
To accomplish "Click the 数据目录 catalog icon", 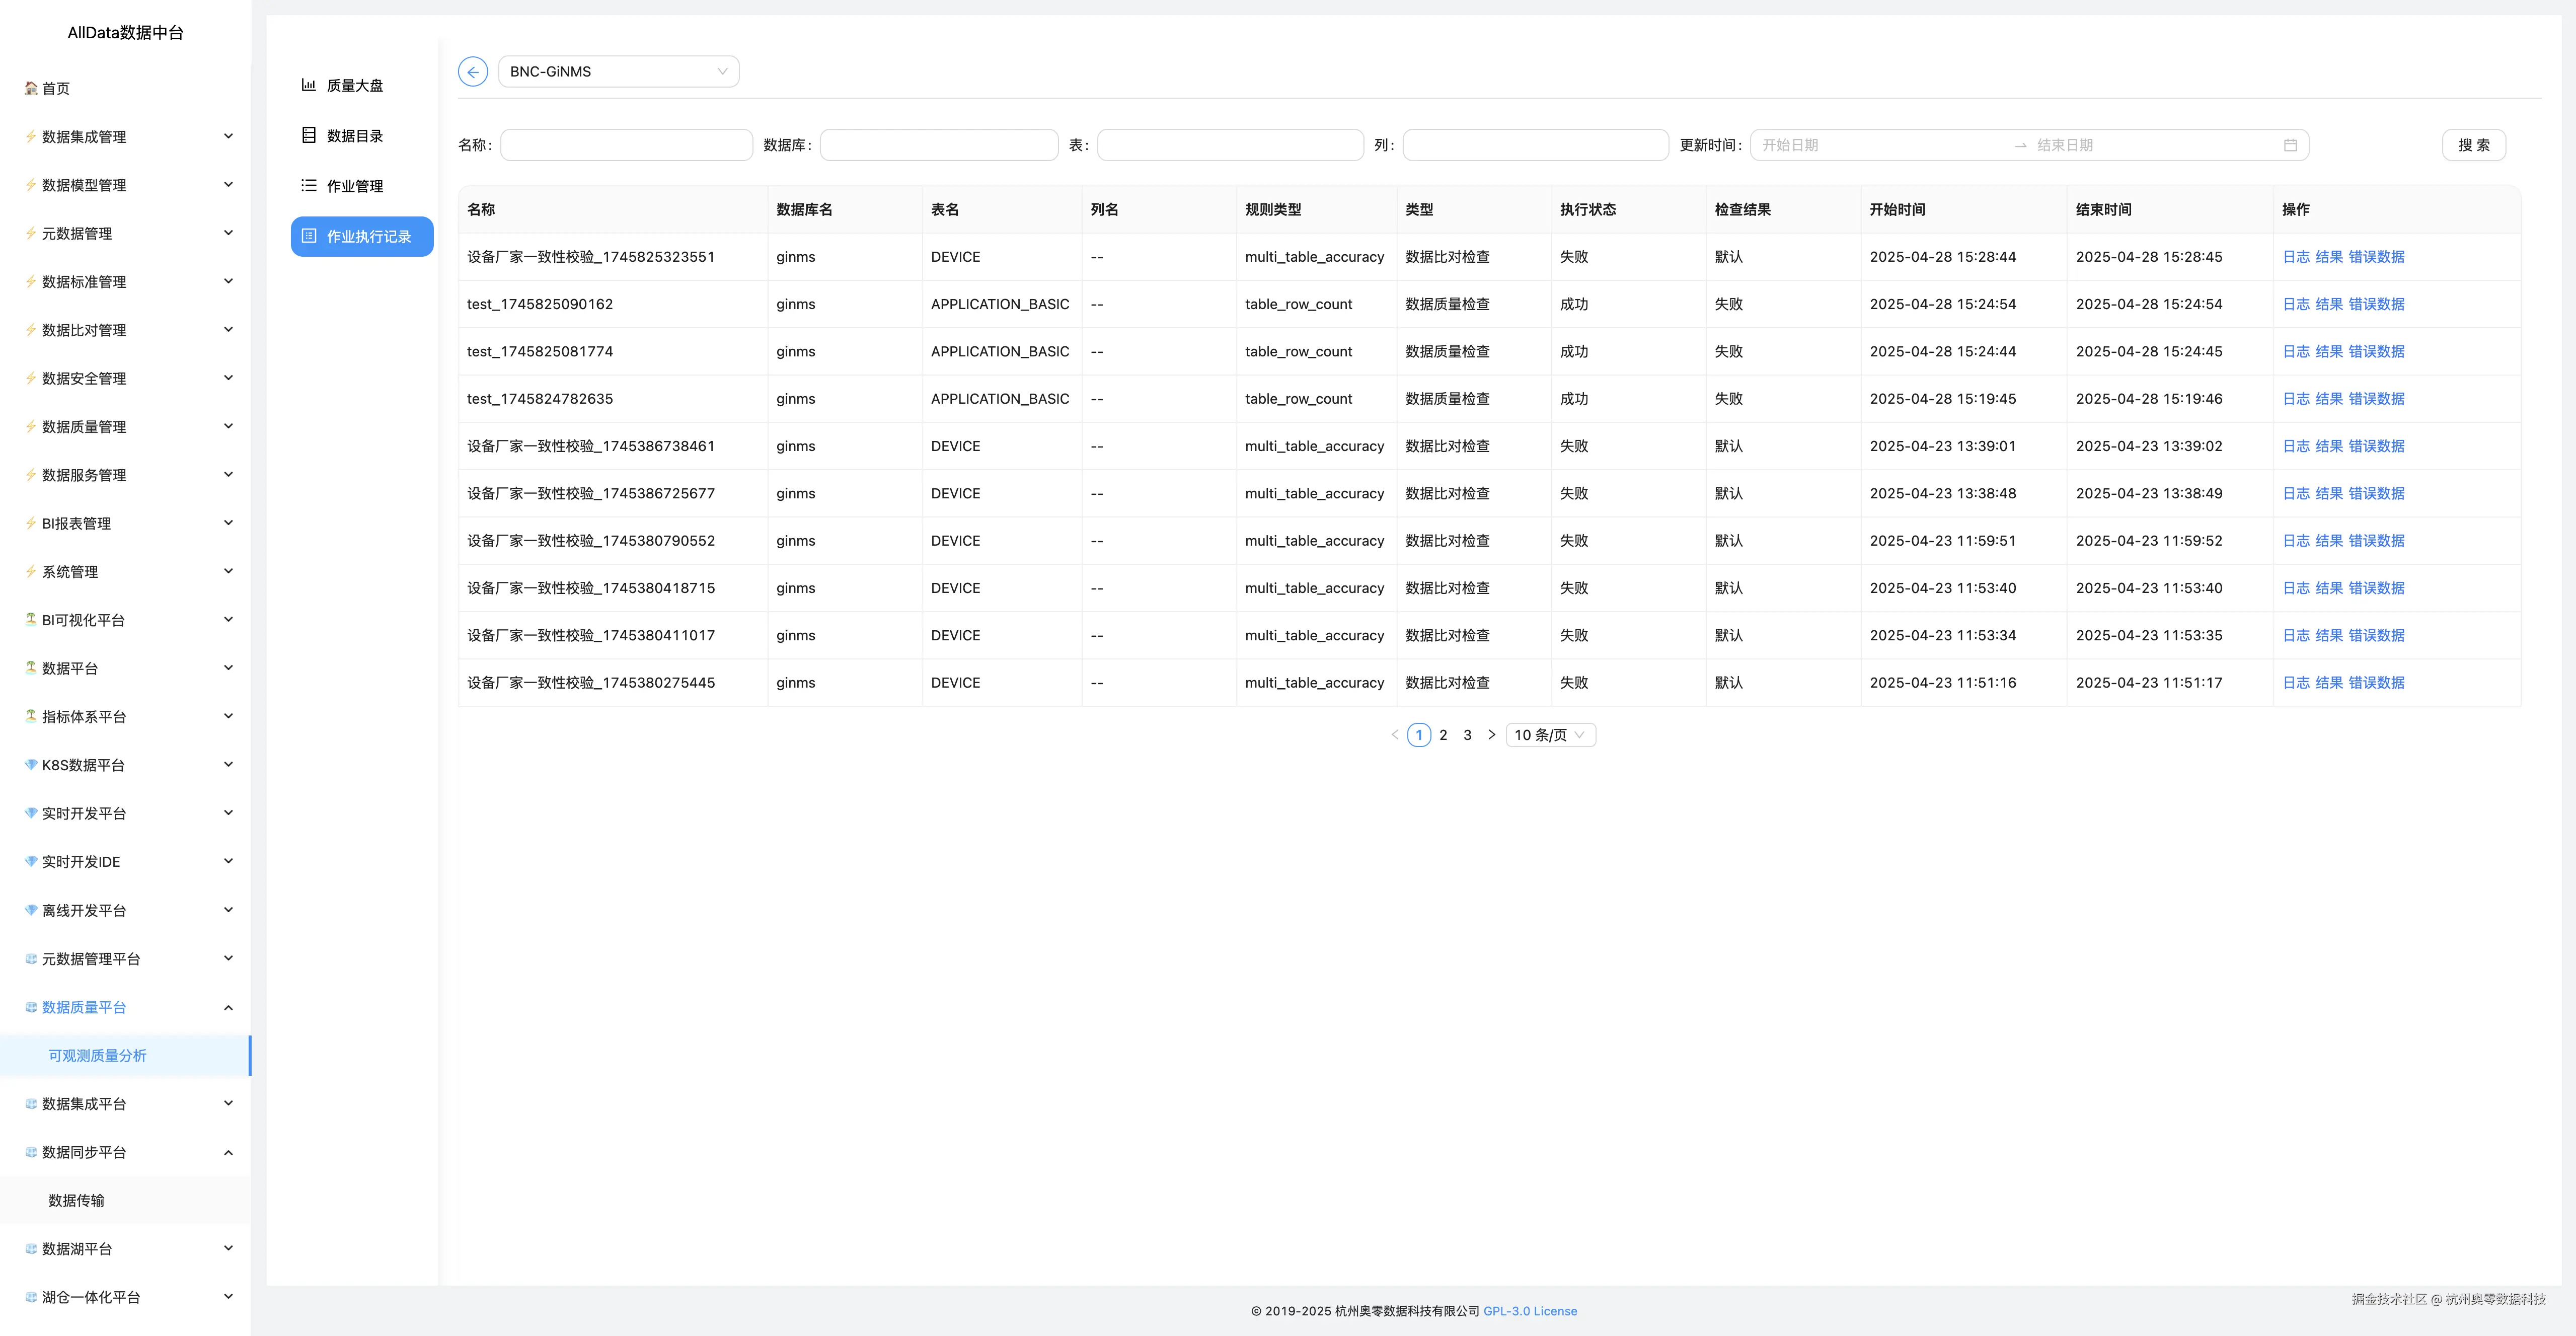I will (x=309, y=135).
